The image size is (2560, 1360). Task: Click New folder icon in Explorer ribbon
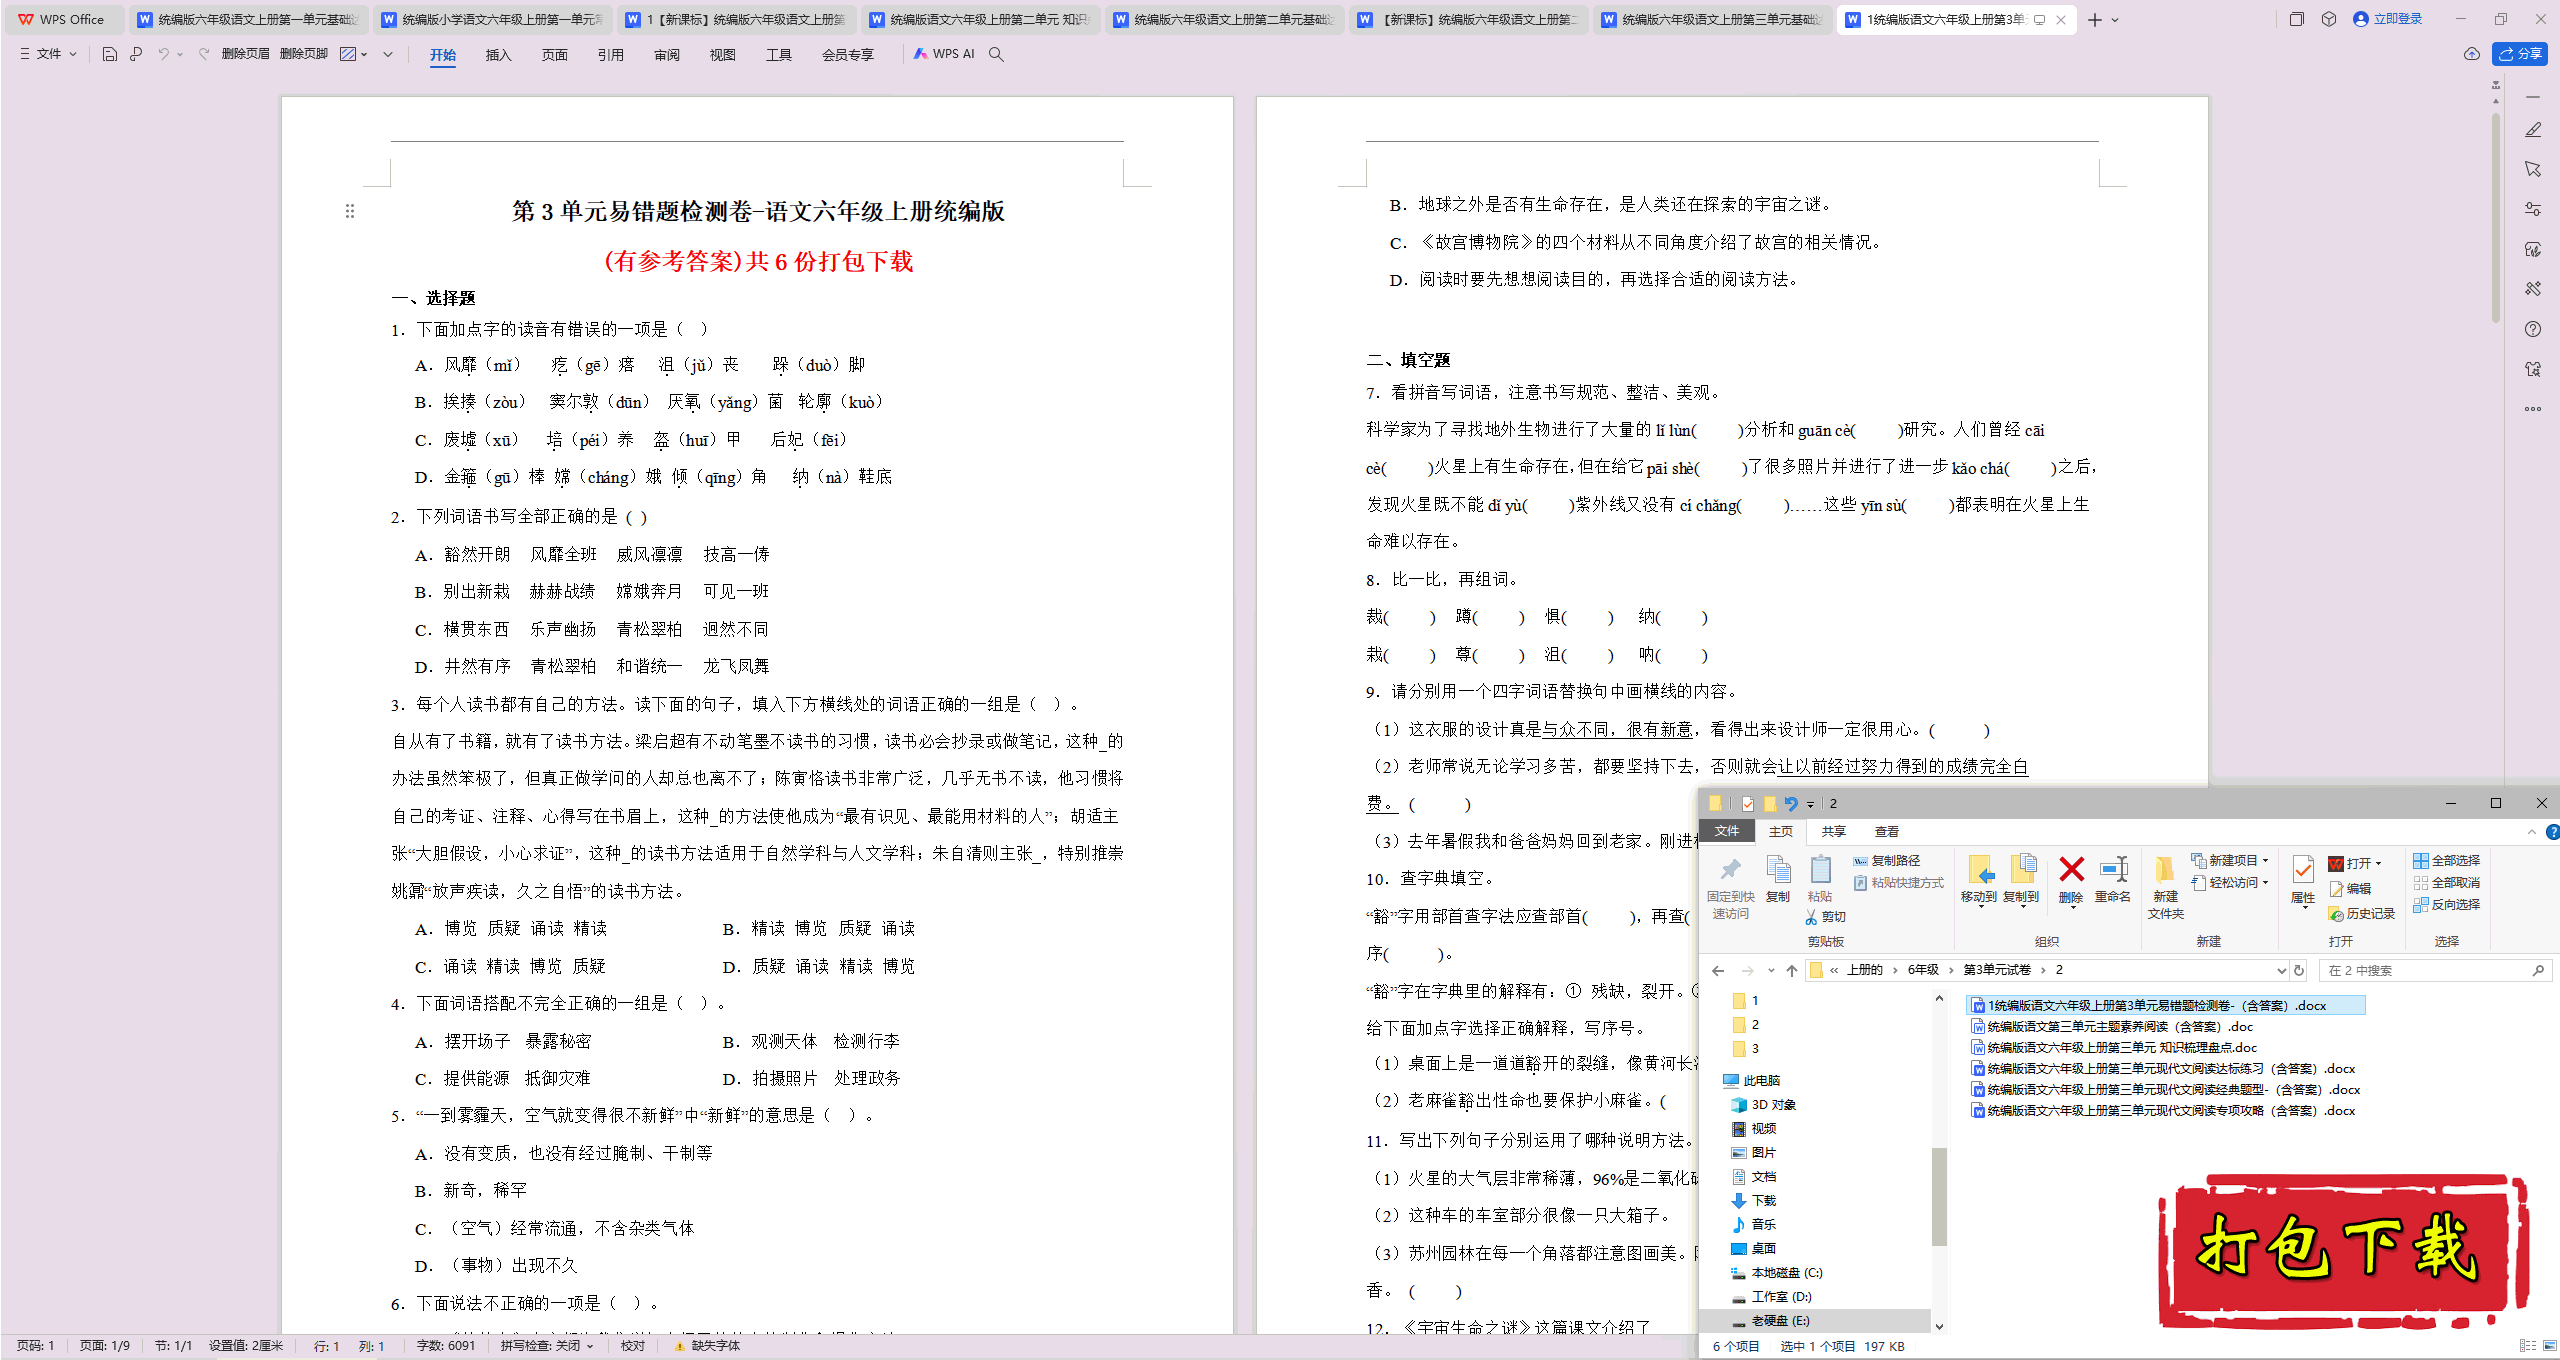[2165, 887]
